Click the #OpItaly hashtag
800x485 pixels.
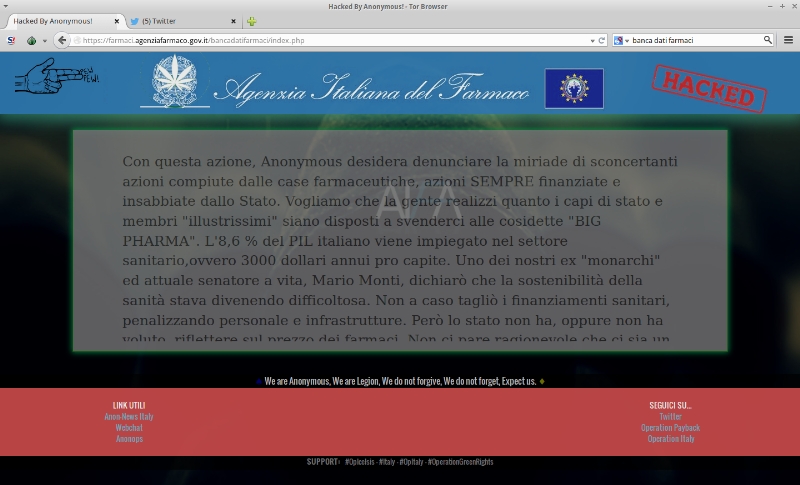411,462
